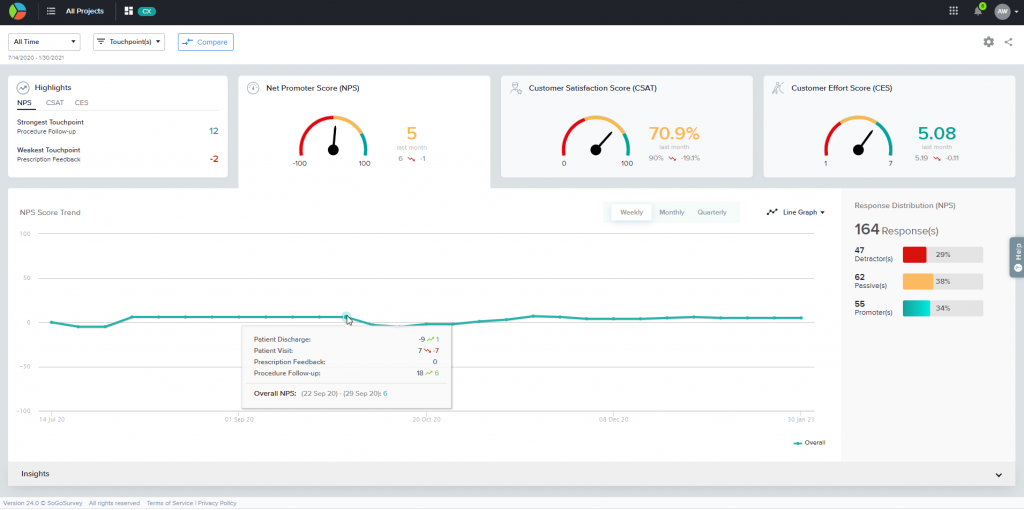This screenshot has width=1024, height=510.
Task: Select the CES tab in Highlights
Action: click(x=81, y=103)
